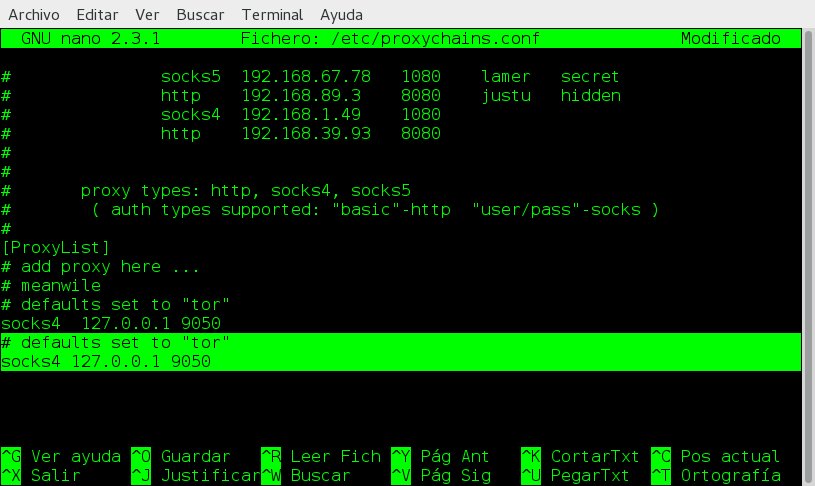Click the non-highlighted 'socks4 127.0.0.1 9050' line

(111, 324)
